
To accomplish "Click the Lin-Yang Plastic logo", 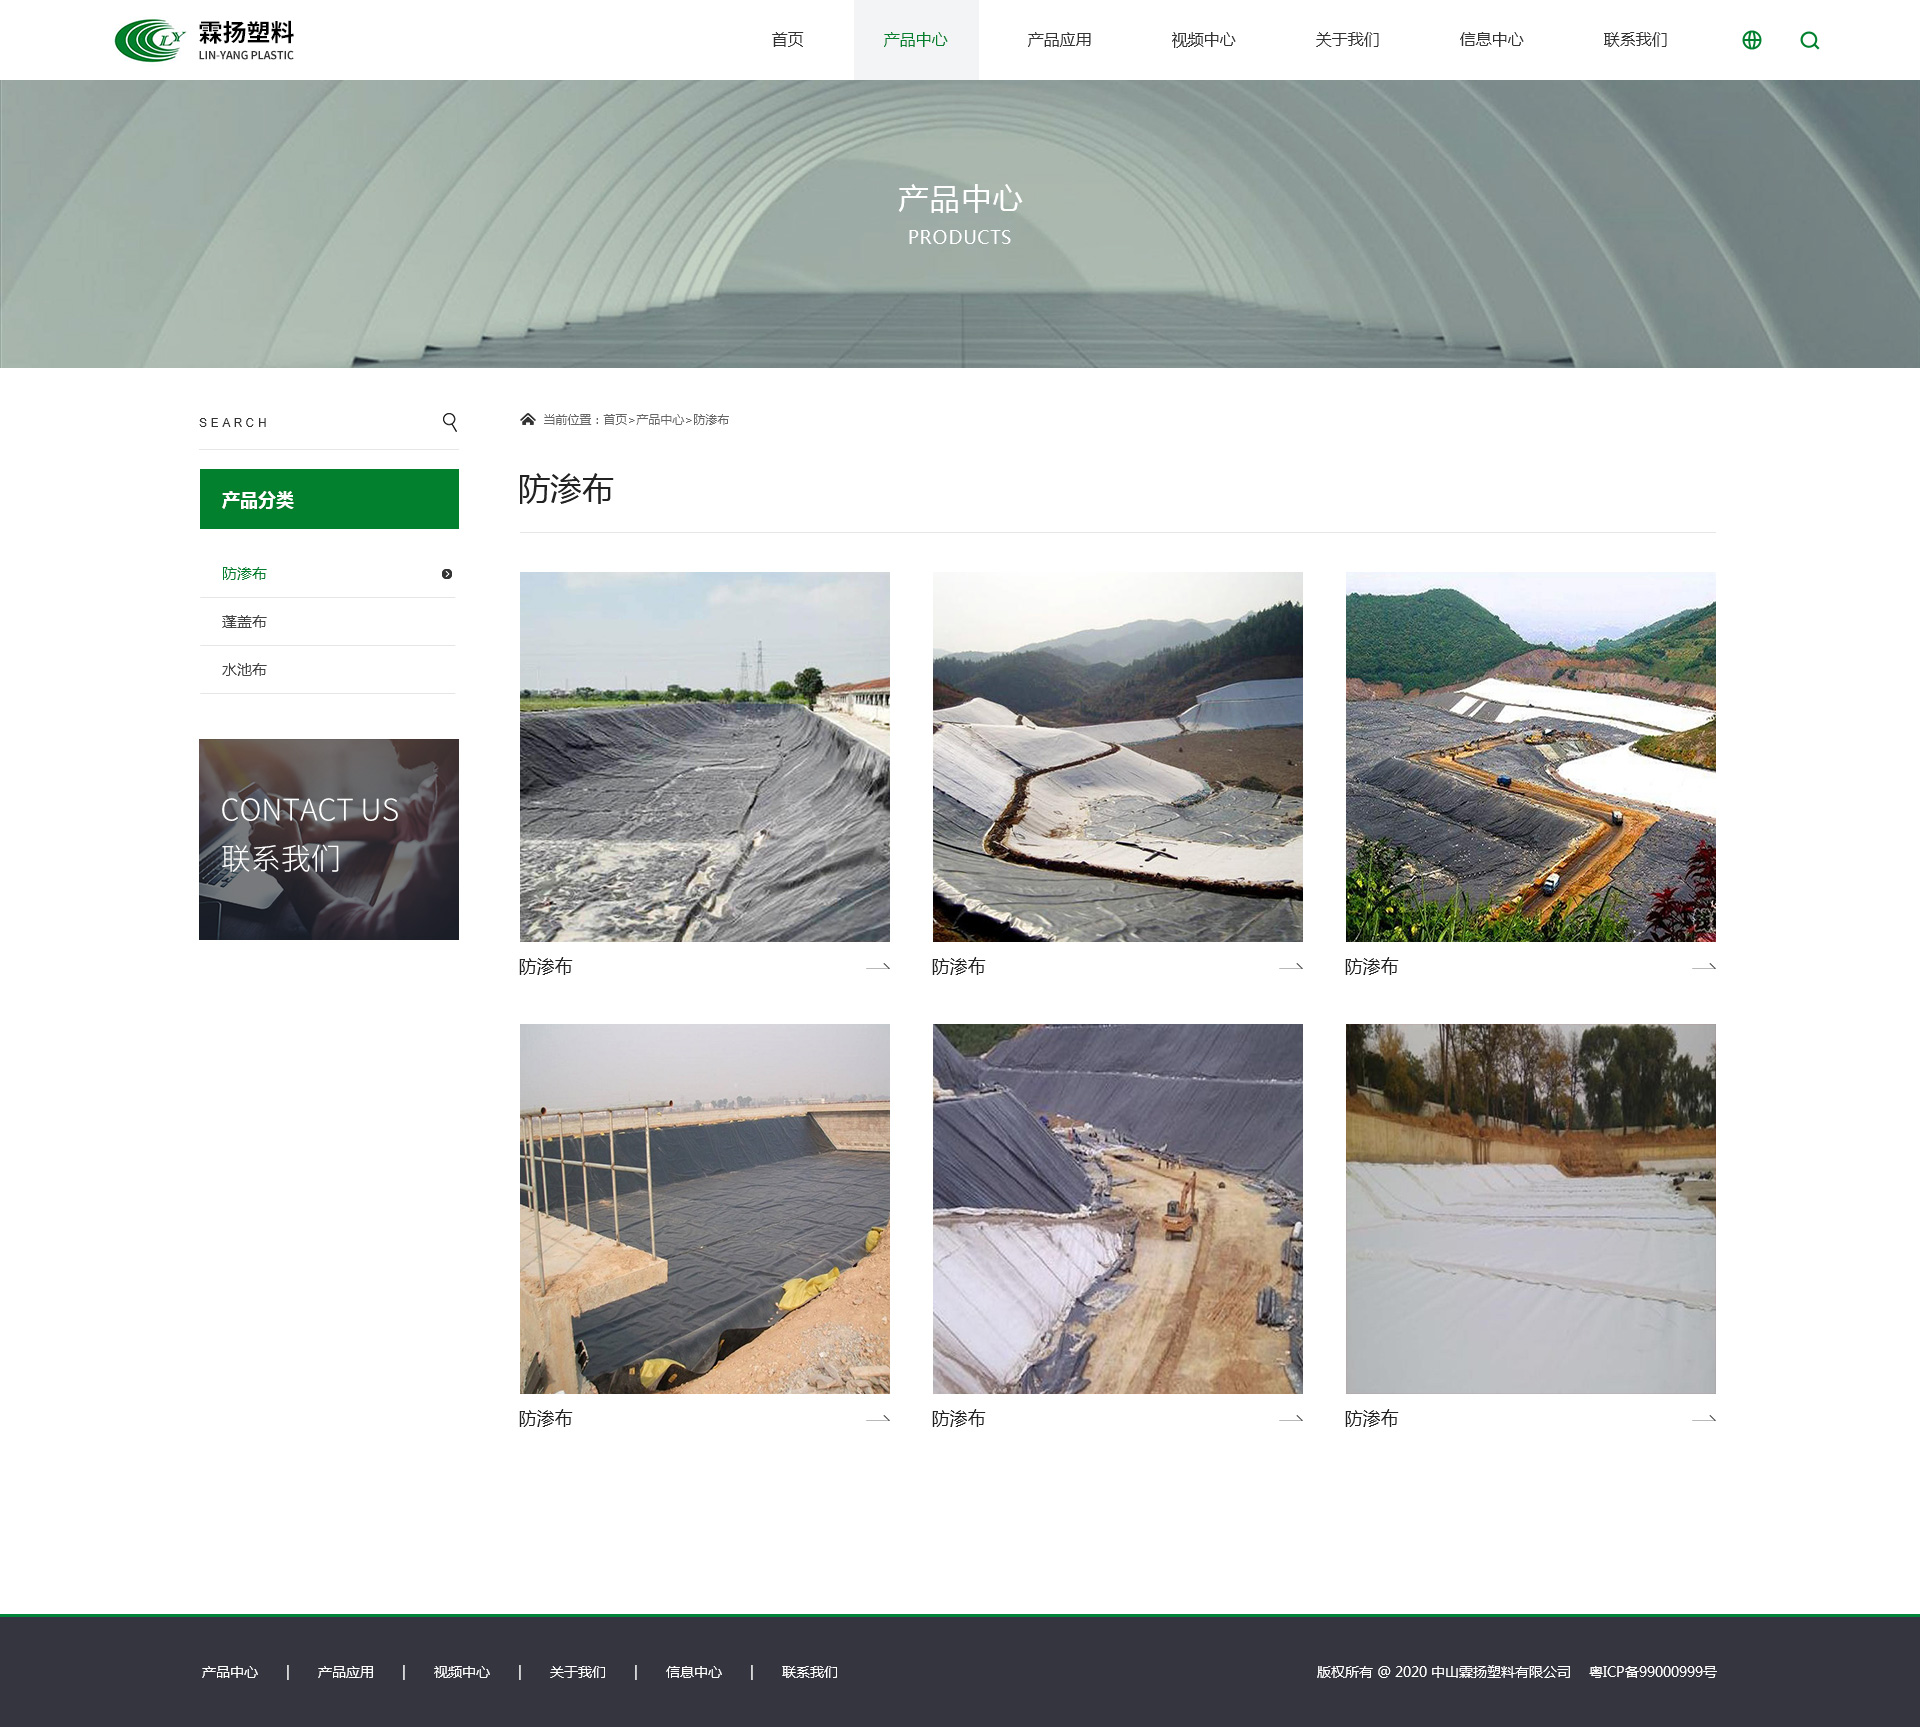I will (x=205, y=40).
